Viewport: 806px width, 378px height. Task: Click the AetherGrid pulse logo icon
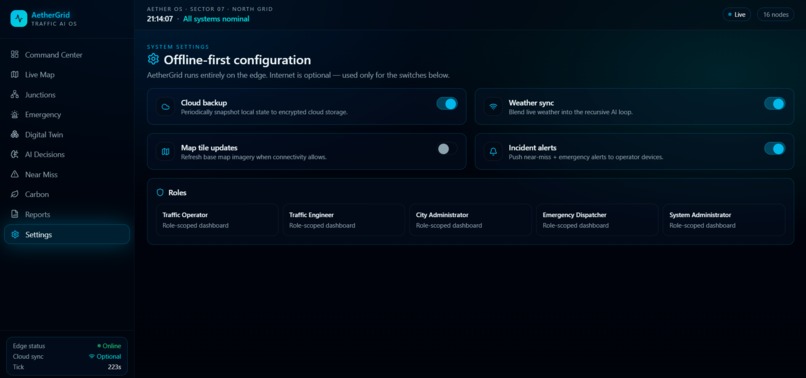19,19
